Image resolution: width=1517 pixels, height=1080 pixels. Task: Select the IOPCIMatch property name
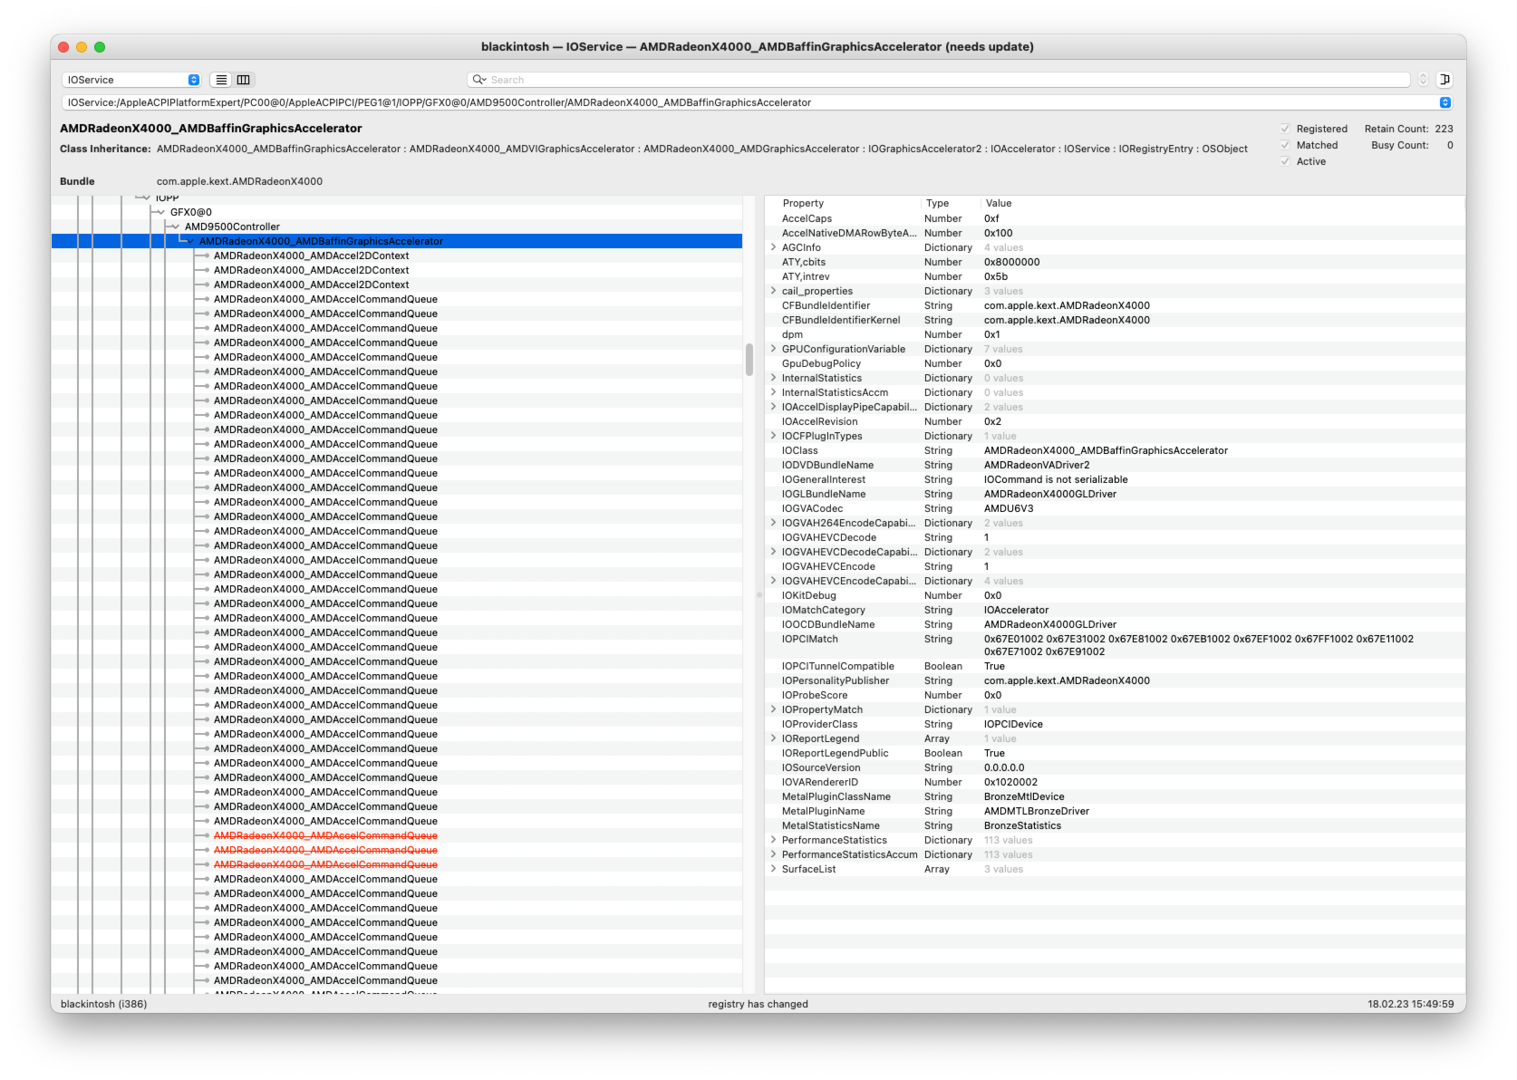pos(810,639)
